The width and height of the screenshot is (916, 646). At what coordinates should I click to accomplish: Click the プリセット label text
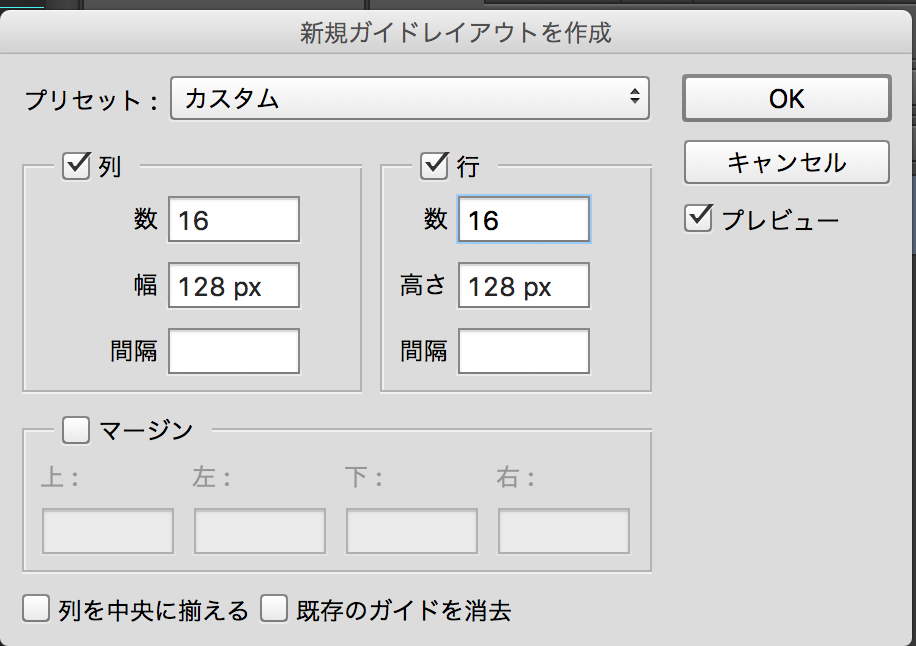click(91, 100)
